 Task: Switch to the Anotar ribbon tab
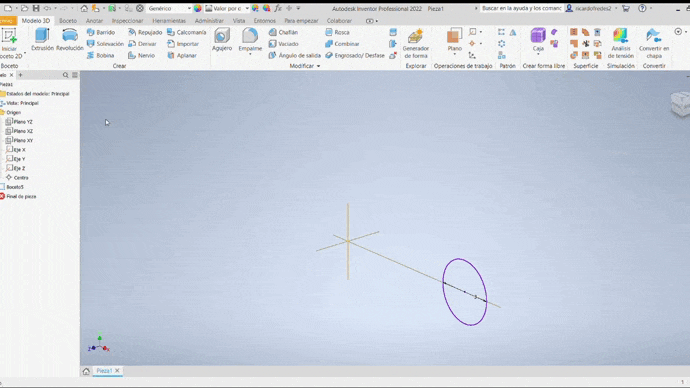(x=94, y=21)
